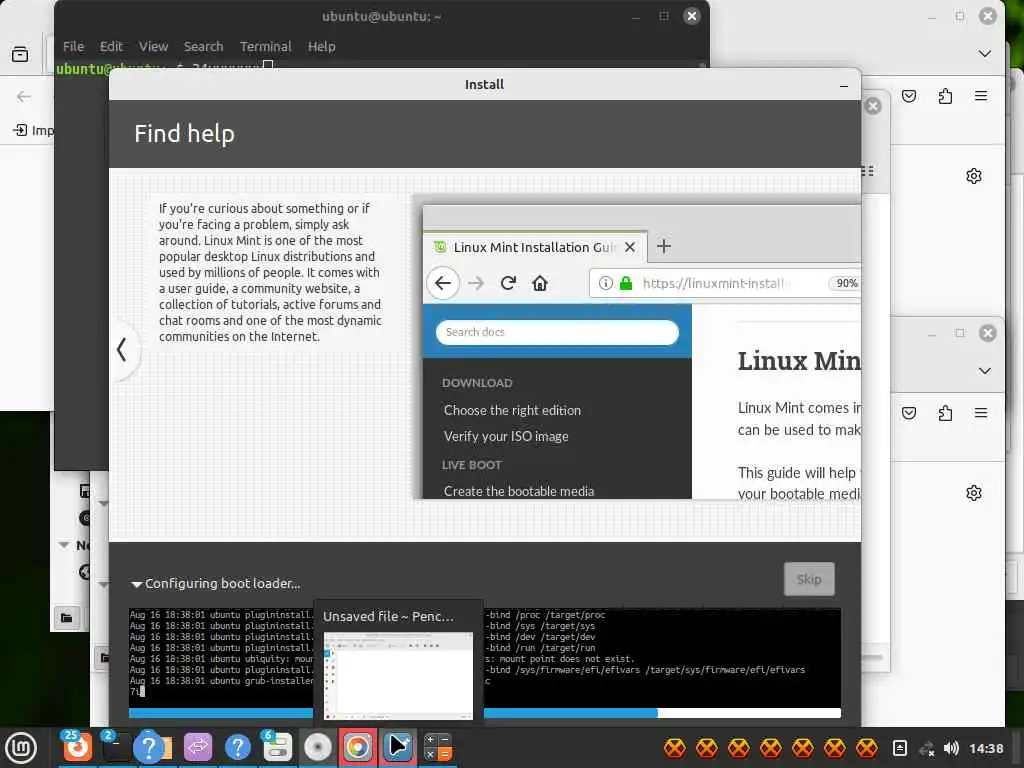This screenshot has height=768, width=1024.
Task: Open the hamburger menu in upper Firefox window
Action: 981,96
